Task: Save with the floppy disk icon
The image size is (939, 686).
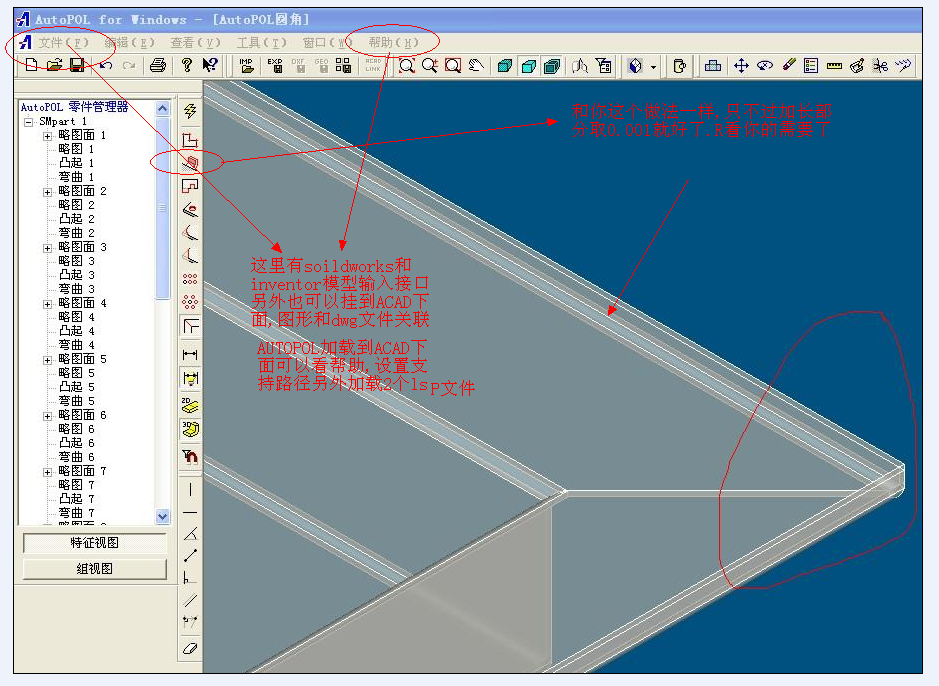Action: coord(77,65)
